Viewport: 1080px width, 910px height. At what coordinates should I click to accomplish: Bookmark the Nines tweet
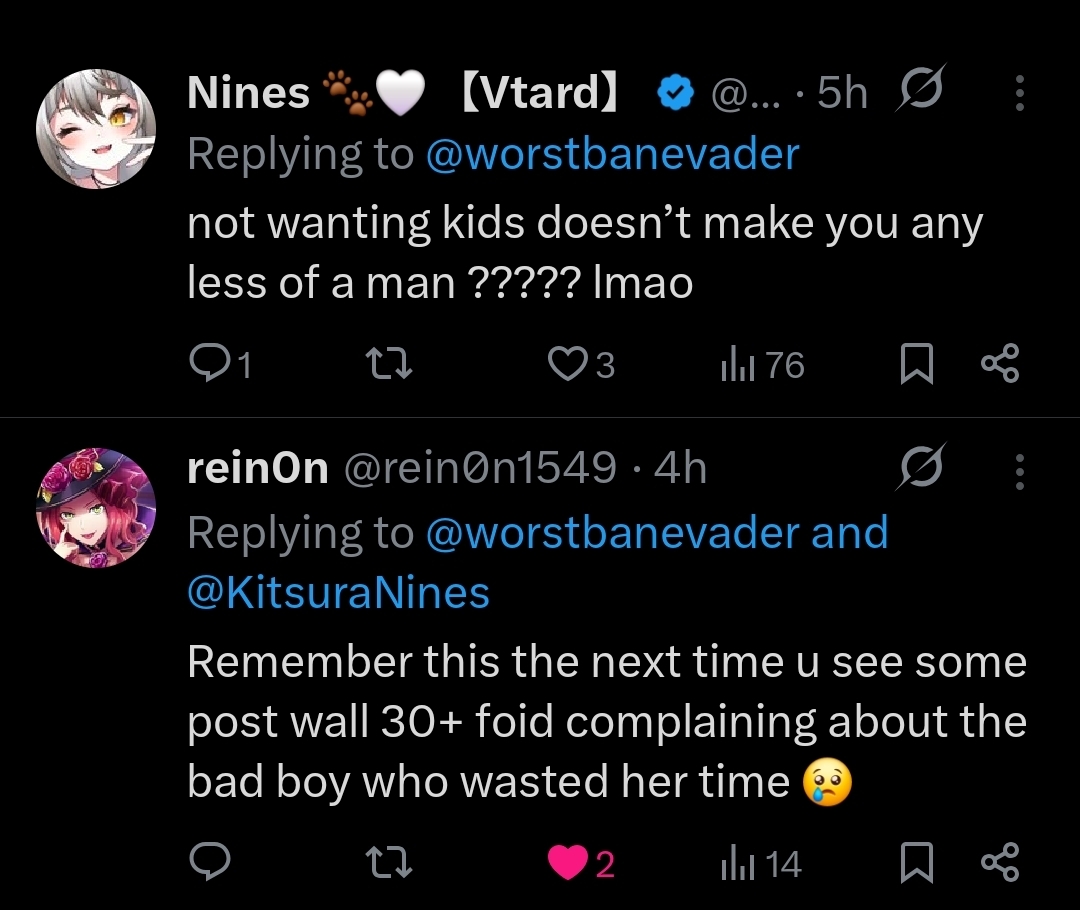pyautogui.click(x=915, y=365)
